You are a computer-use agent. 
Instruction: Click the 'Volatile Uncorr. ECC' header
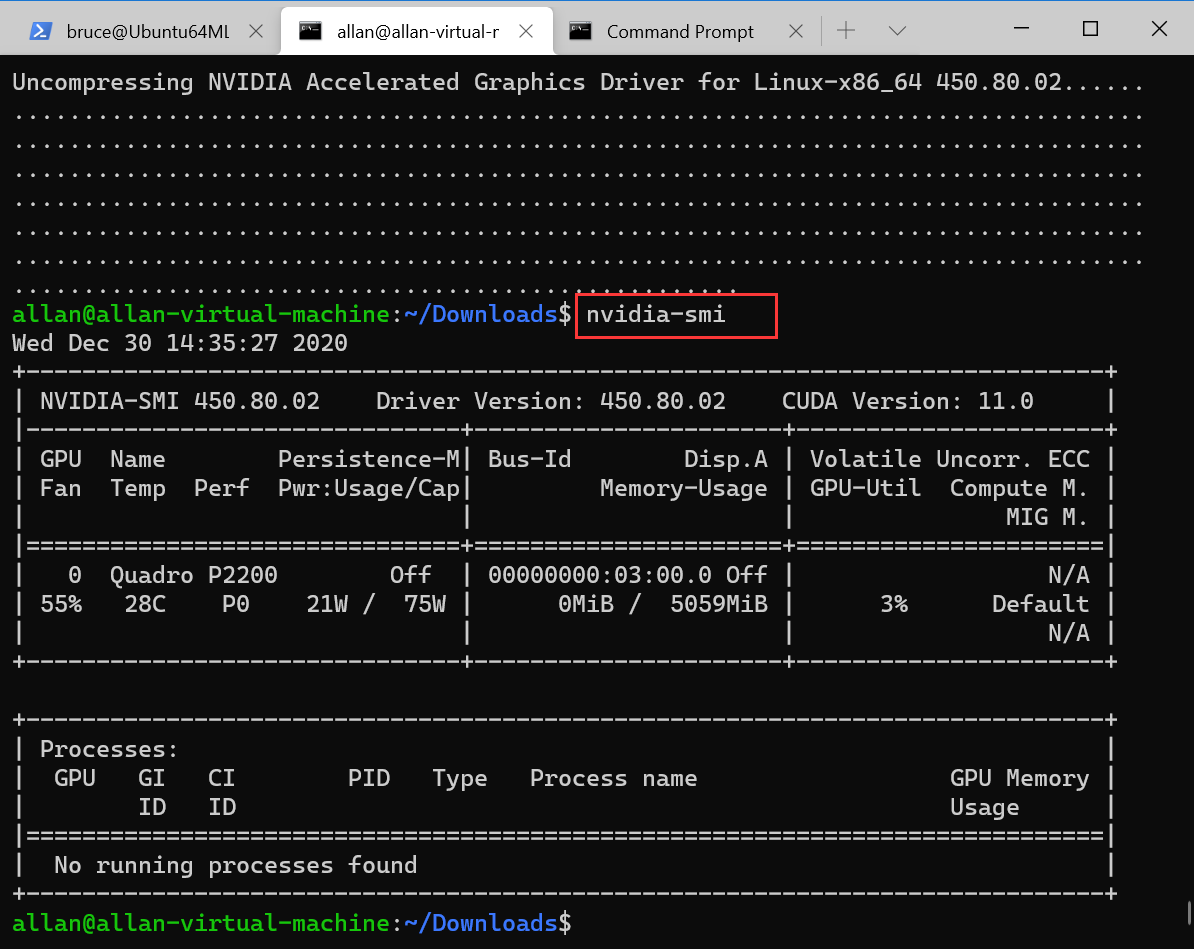point(950,459)
